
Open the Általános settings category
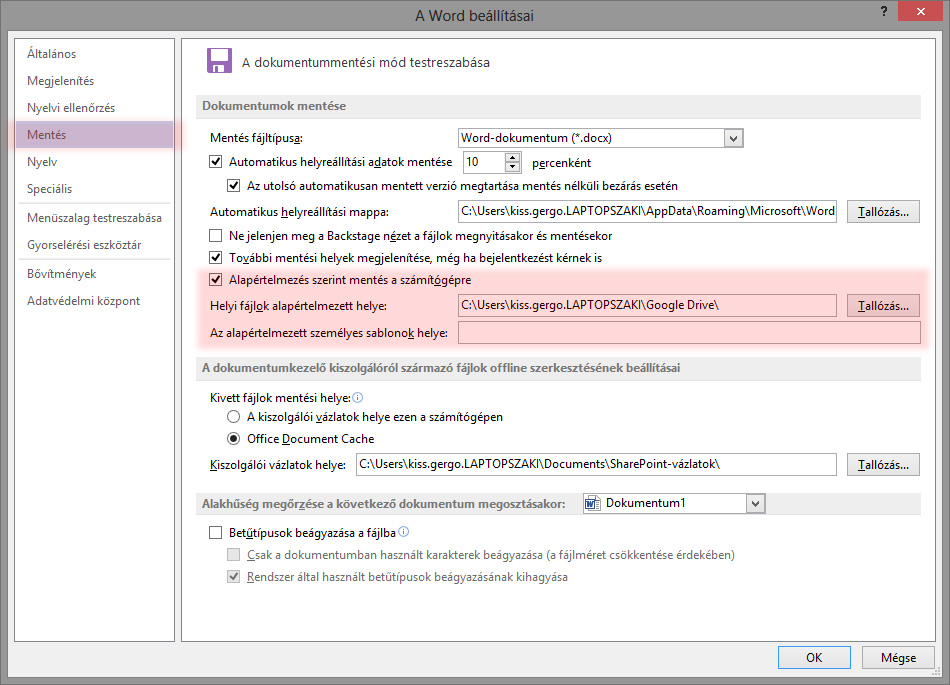click(x=52, y=54)
